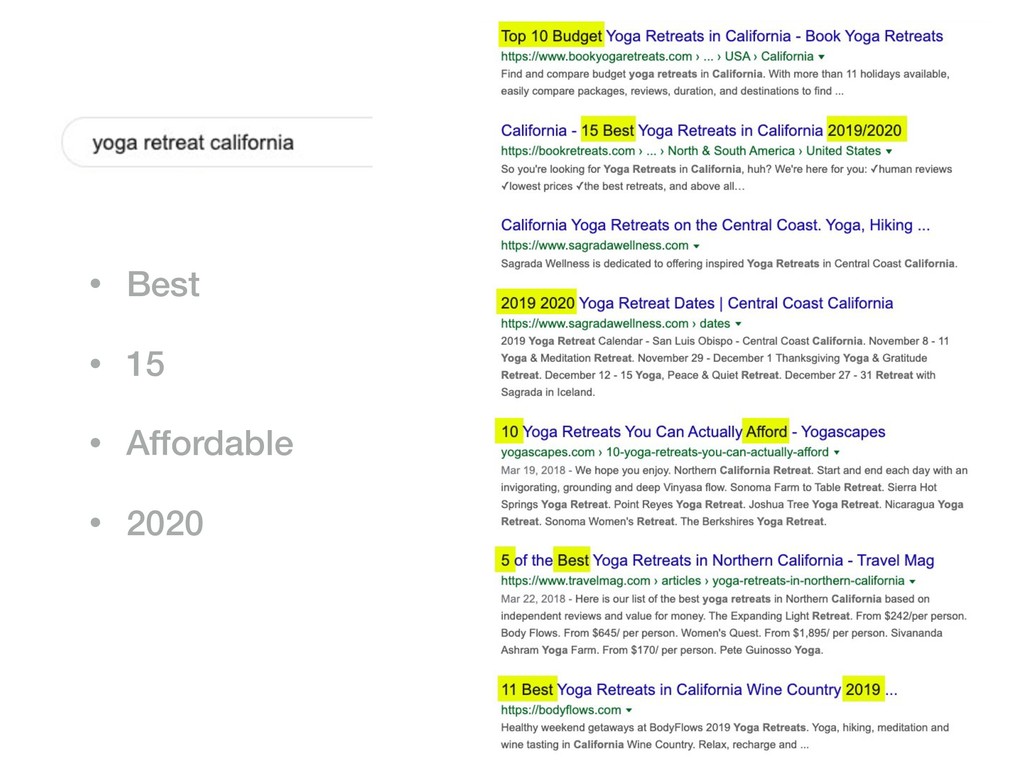Click snippet 'Sagrada Wellness is dedicated to offering'
The height and width of the screenshot is (768, 1024).
(x=729, y=264)
